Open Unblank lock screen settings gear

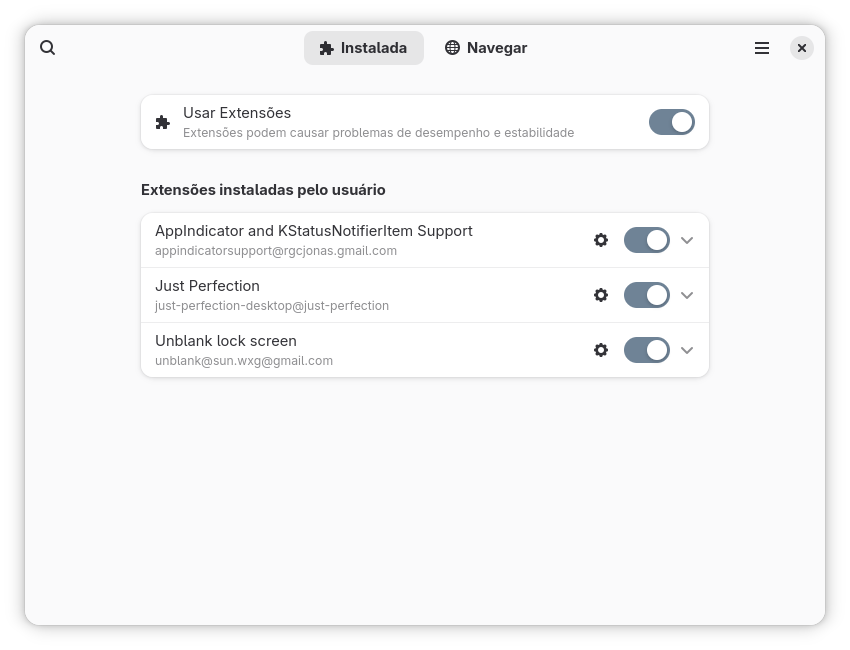coord(601,350)
